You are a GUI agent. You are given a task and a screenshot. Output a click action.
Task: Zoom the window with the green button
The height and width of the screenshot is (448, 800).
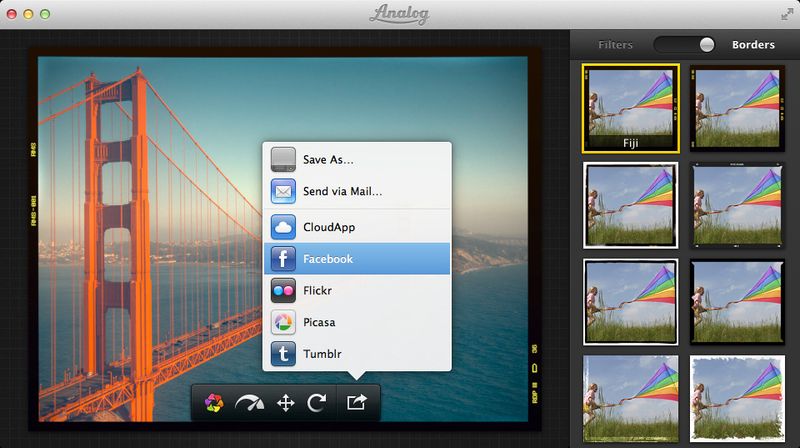(x=45, y=14)
